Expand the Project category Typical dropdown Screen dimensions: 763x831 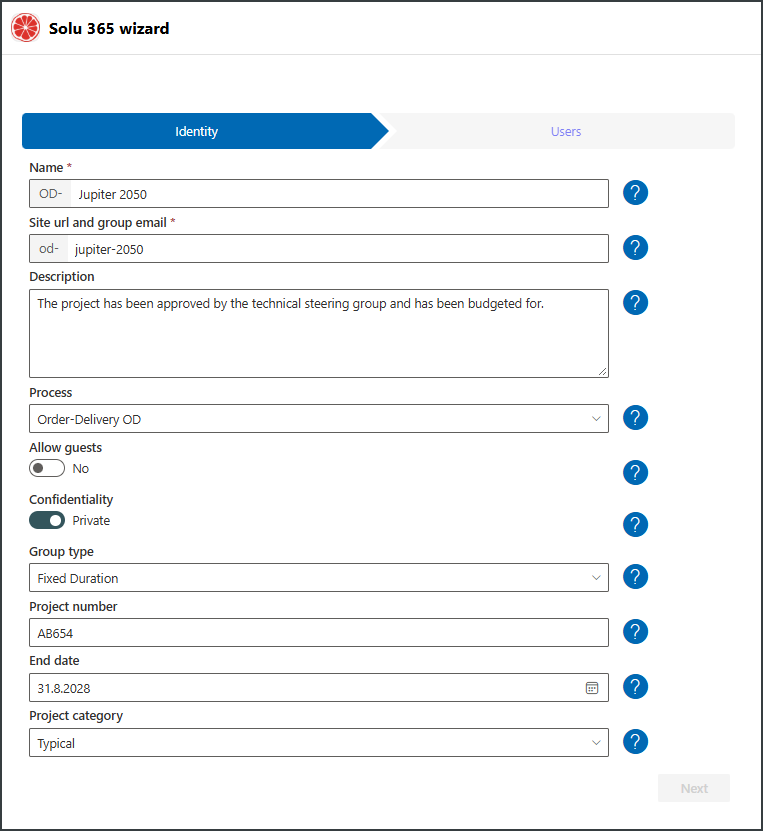tap(318, 742)
